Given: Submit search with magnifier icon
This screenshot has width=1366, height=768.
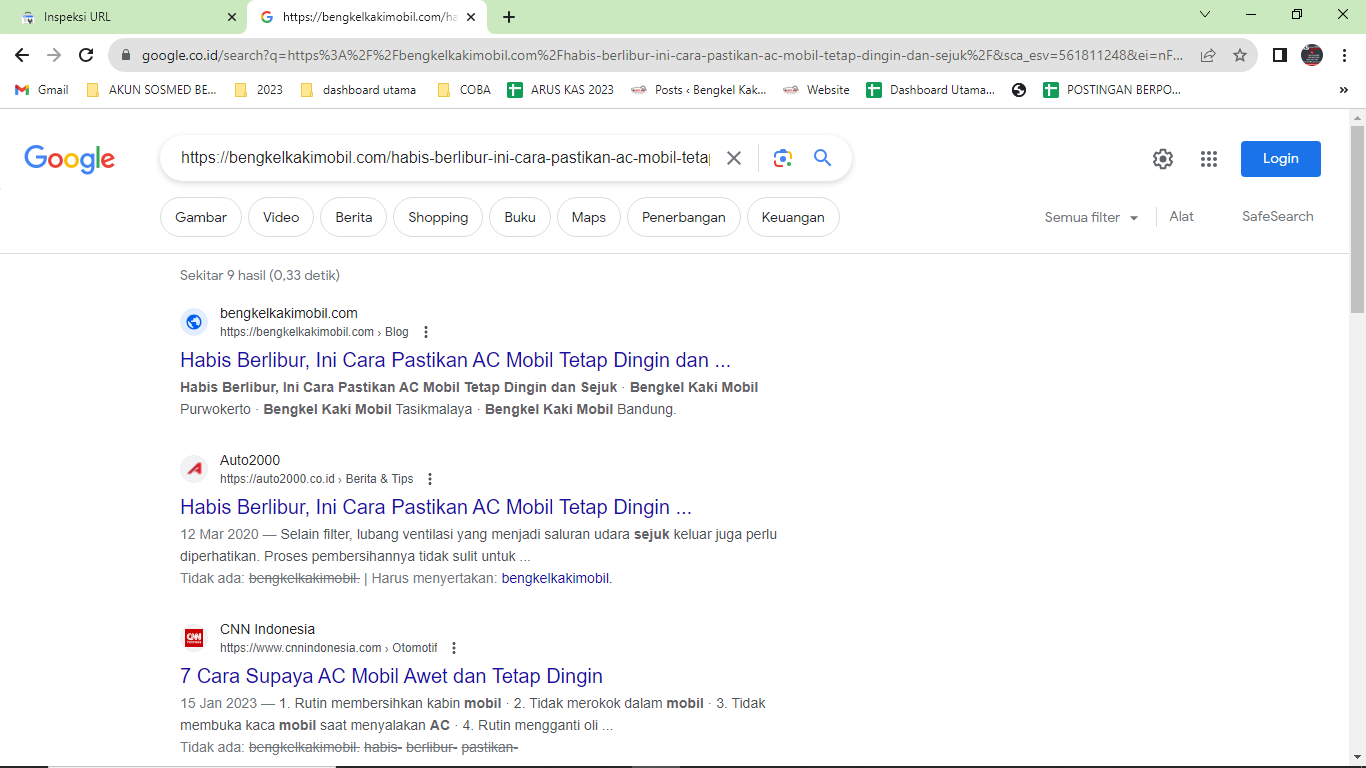Looking at the screenshot, I should pyautogui.click(x=822, y=158).
